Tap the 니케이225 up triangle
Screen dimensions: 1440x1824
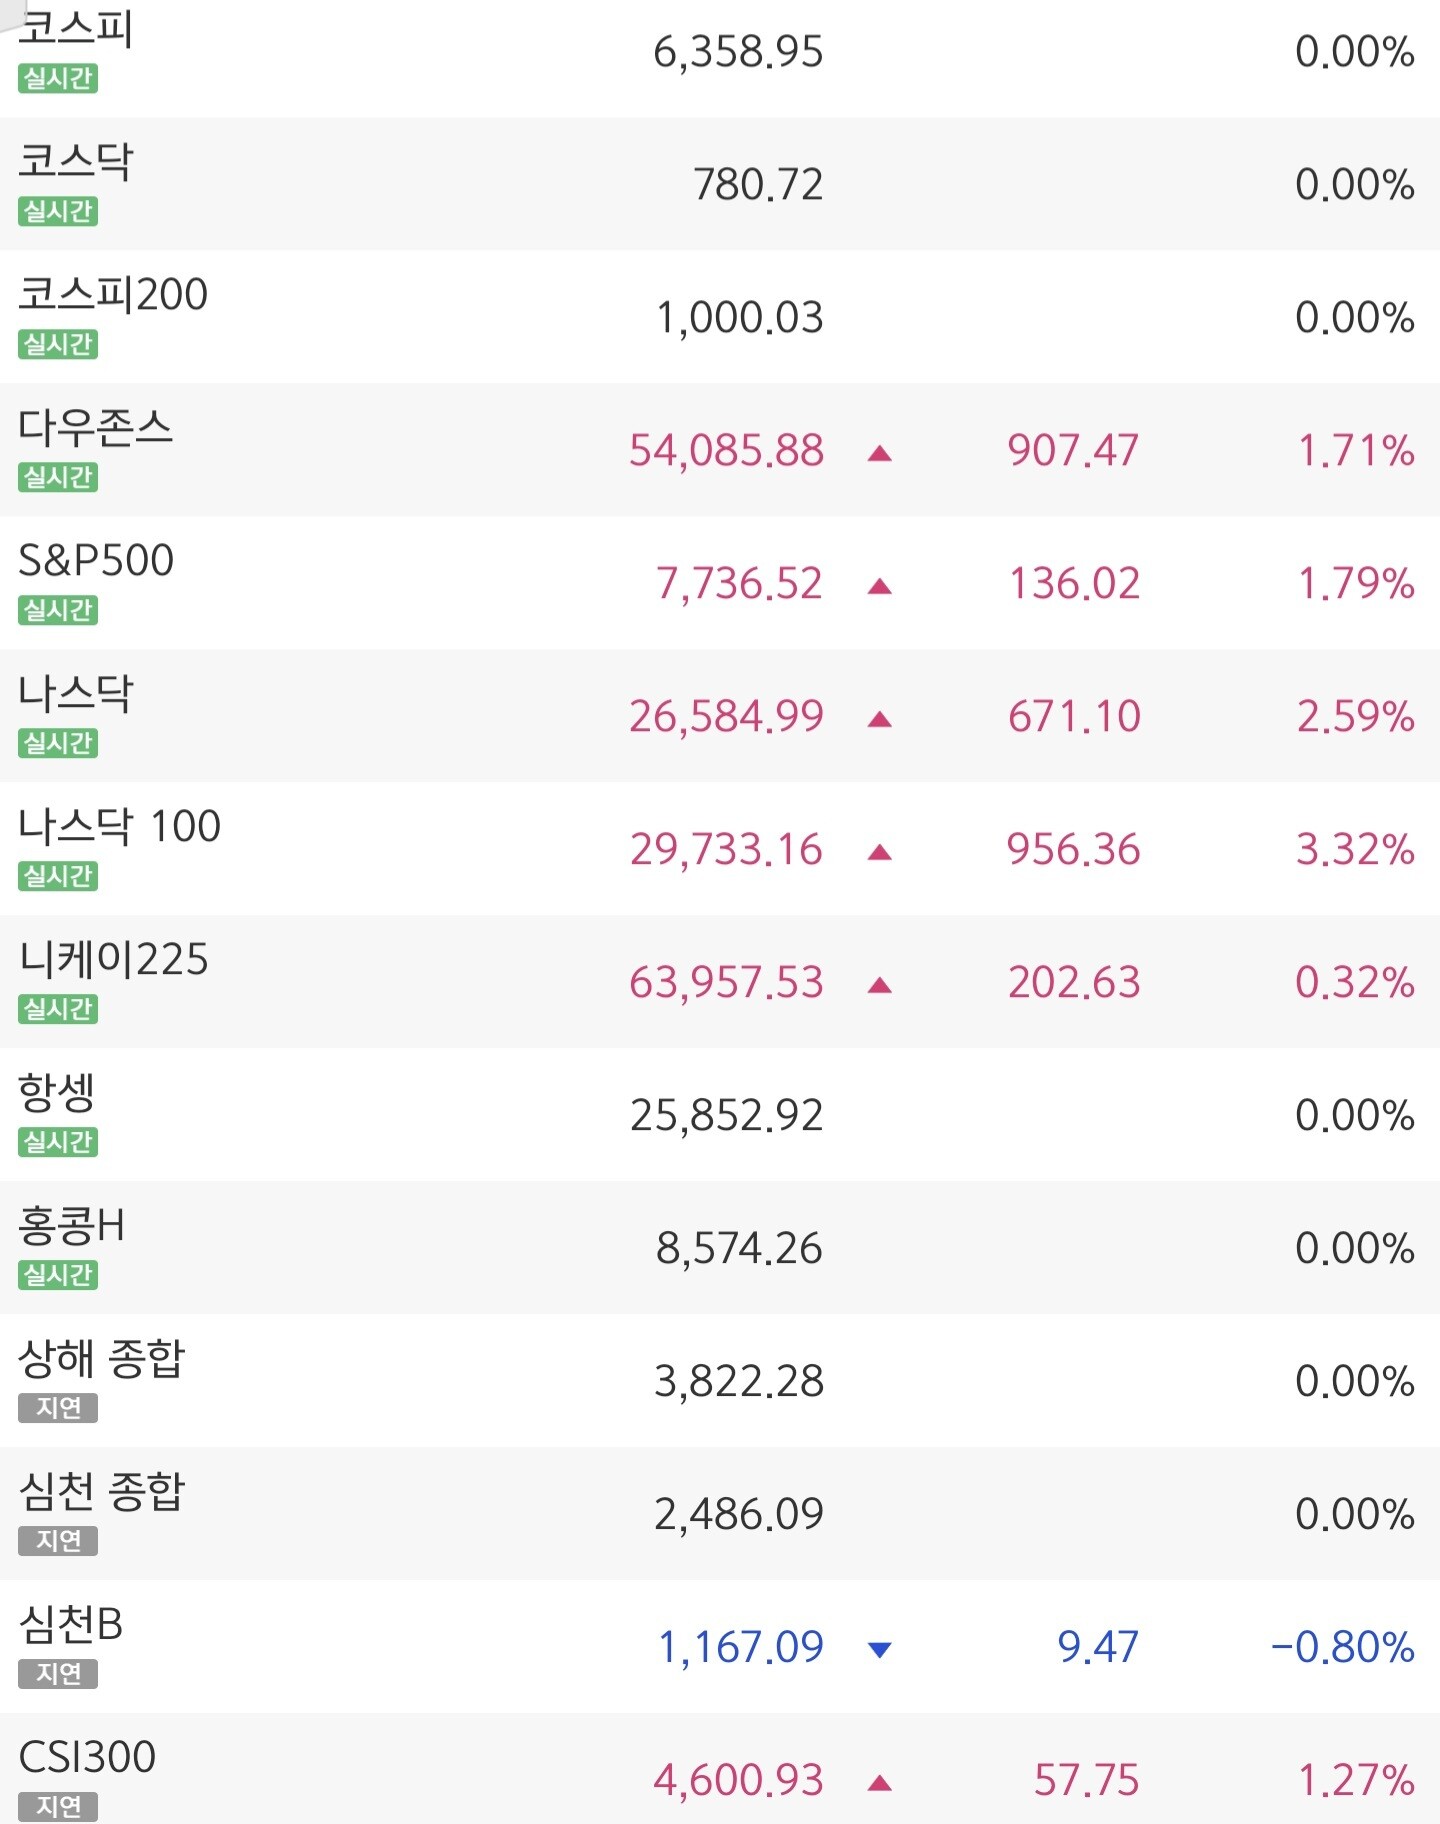click(x=880, y=985)
